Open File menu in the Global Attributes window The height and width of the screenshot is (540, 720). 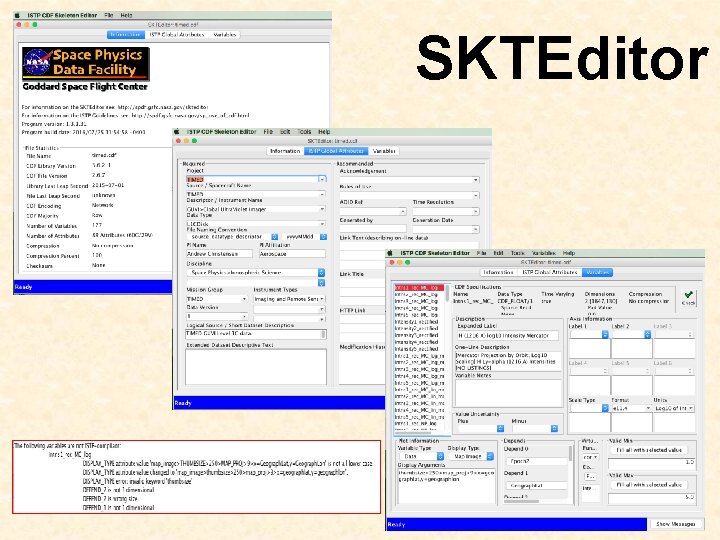click(268, 132)
